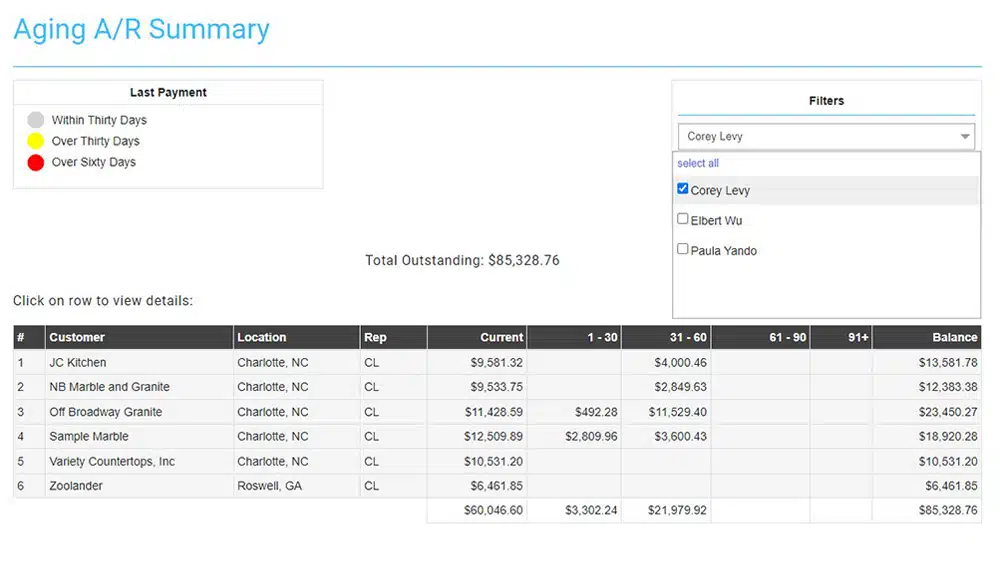Open the JC Kitchen row details

(78, 362)
